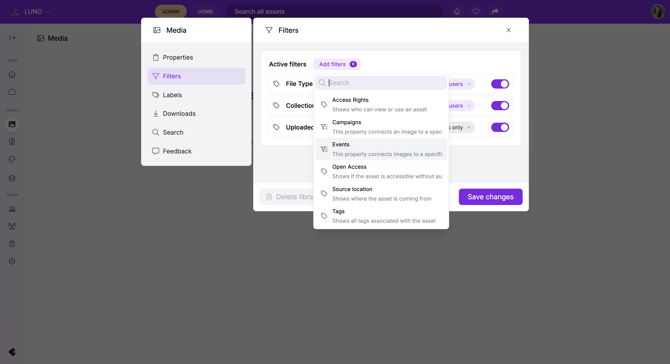
Task: Open the File Type users dropdown
Action: coord(461,84)
